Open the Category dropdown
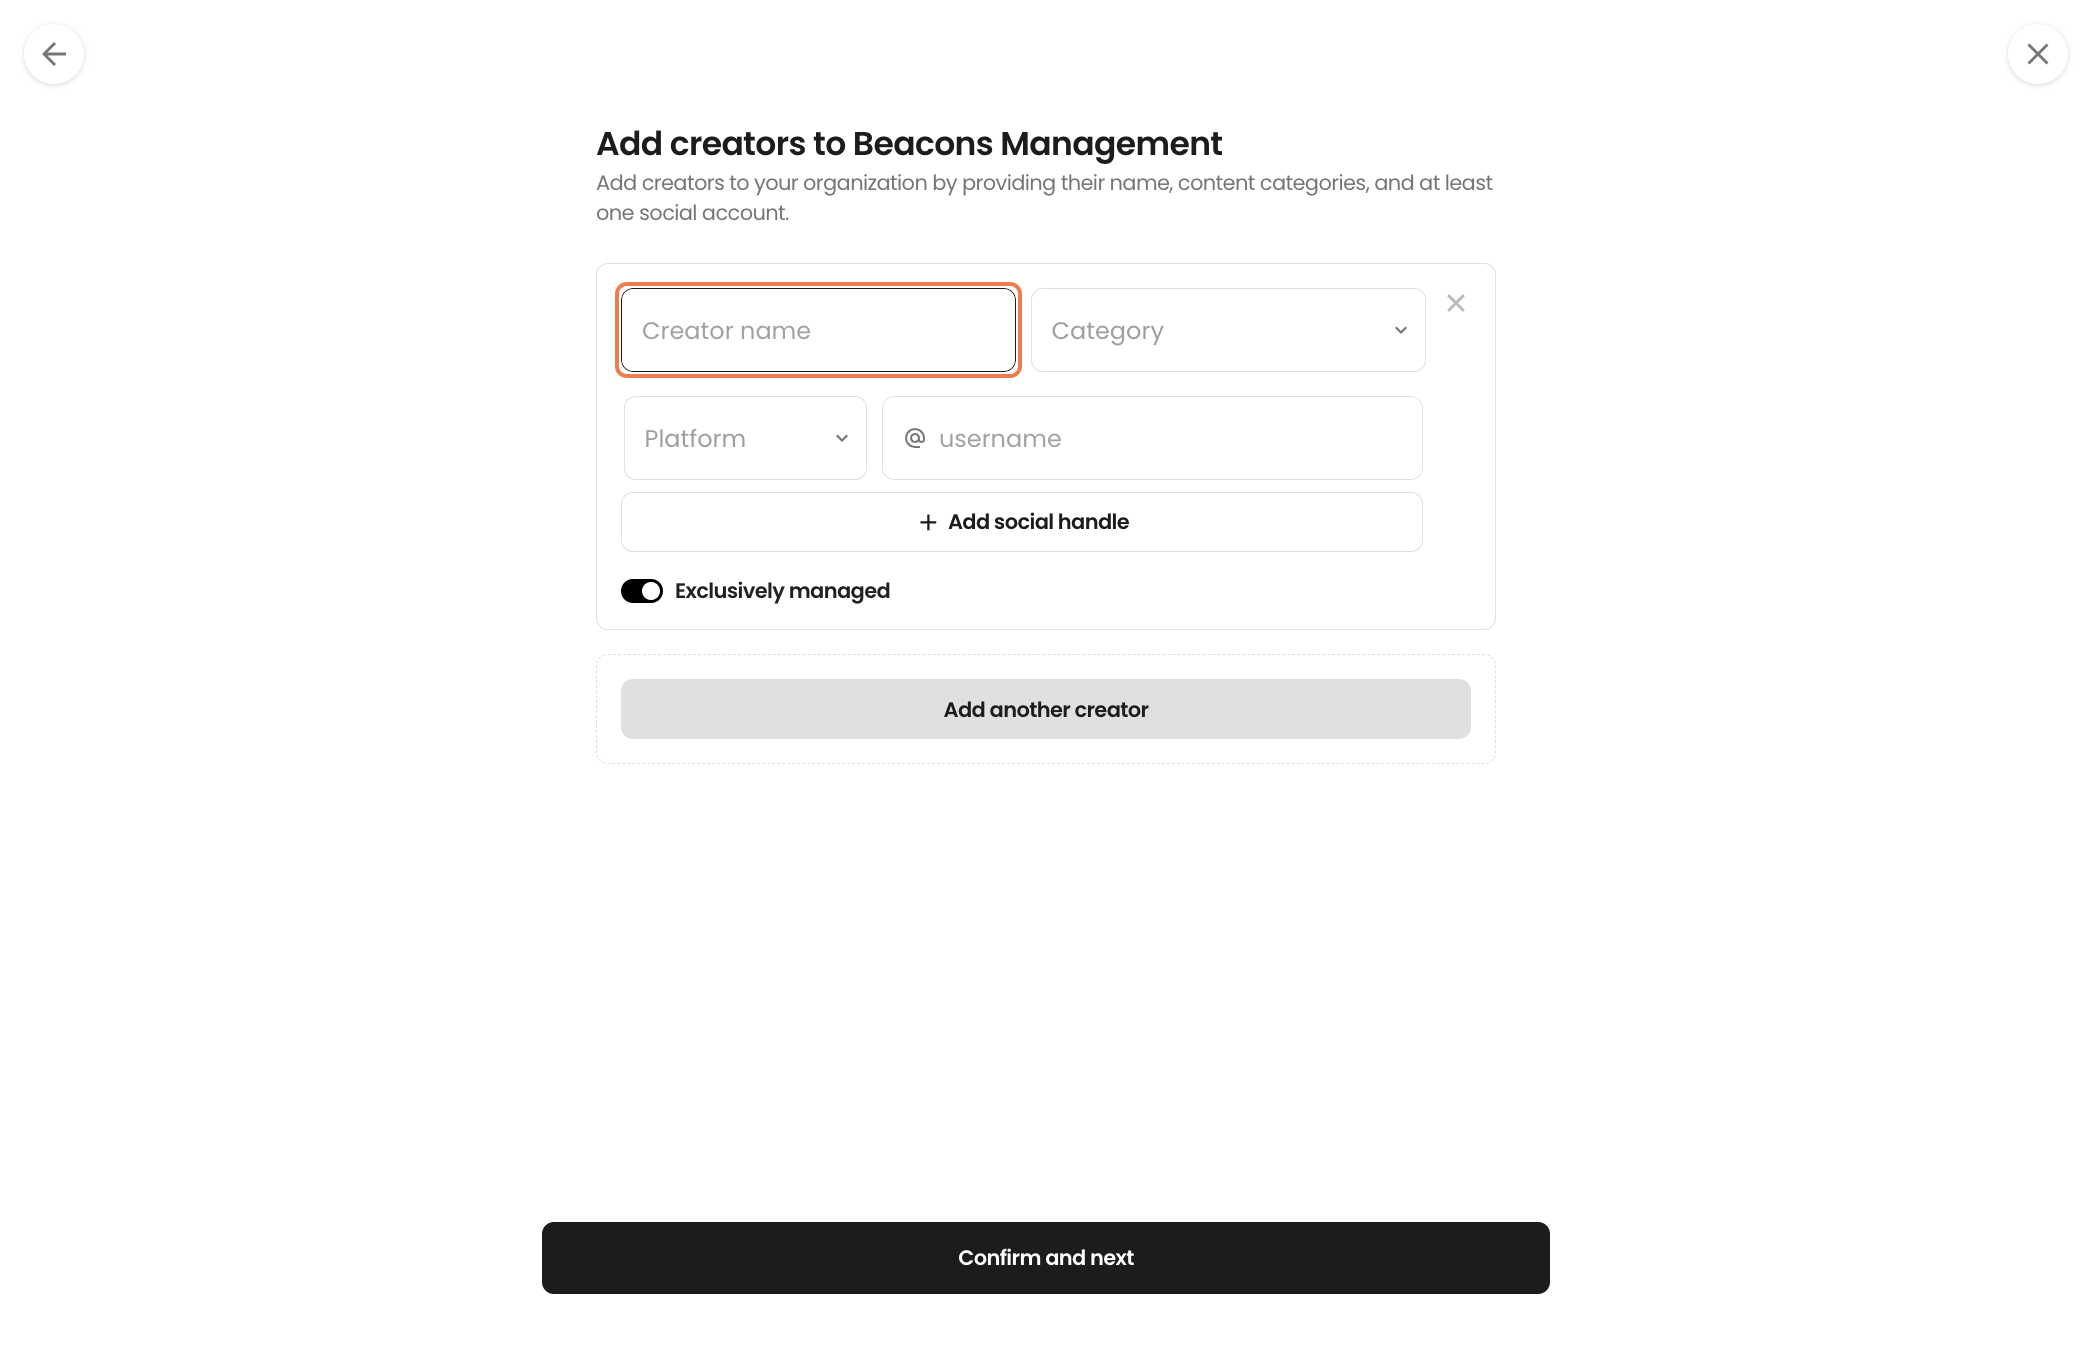The height and width of the screenshot is (1366, 2092). [x=1228, y=330]
